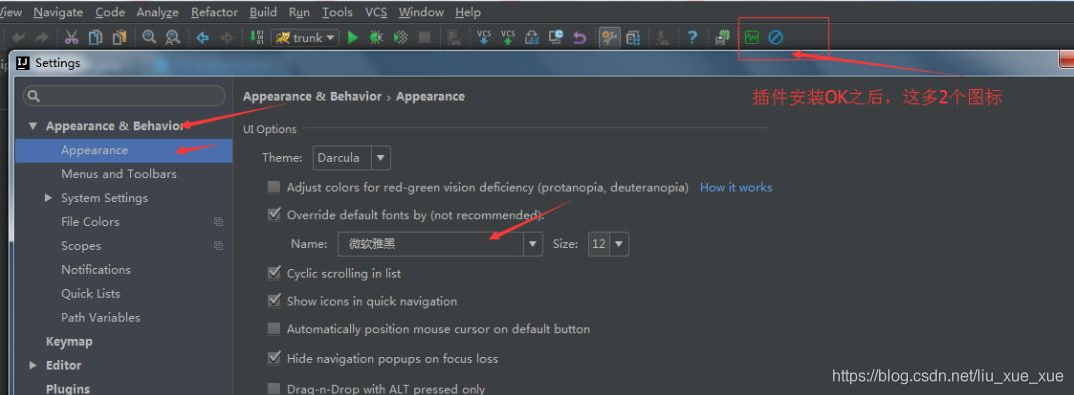Open the Tools menu
The width and height of the screenshot is (1074, 395).
(x=337, y=12)
